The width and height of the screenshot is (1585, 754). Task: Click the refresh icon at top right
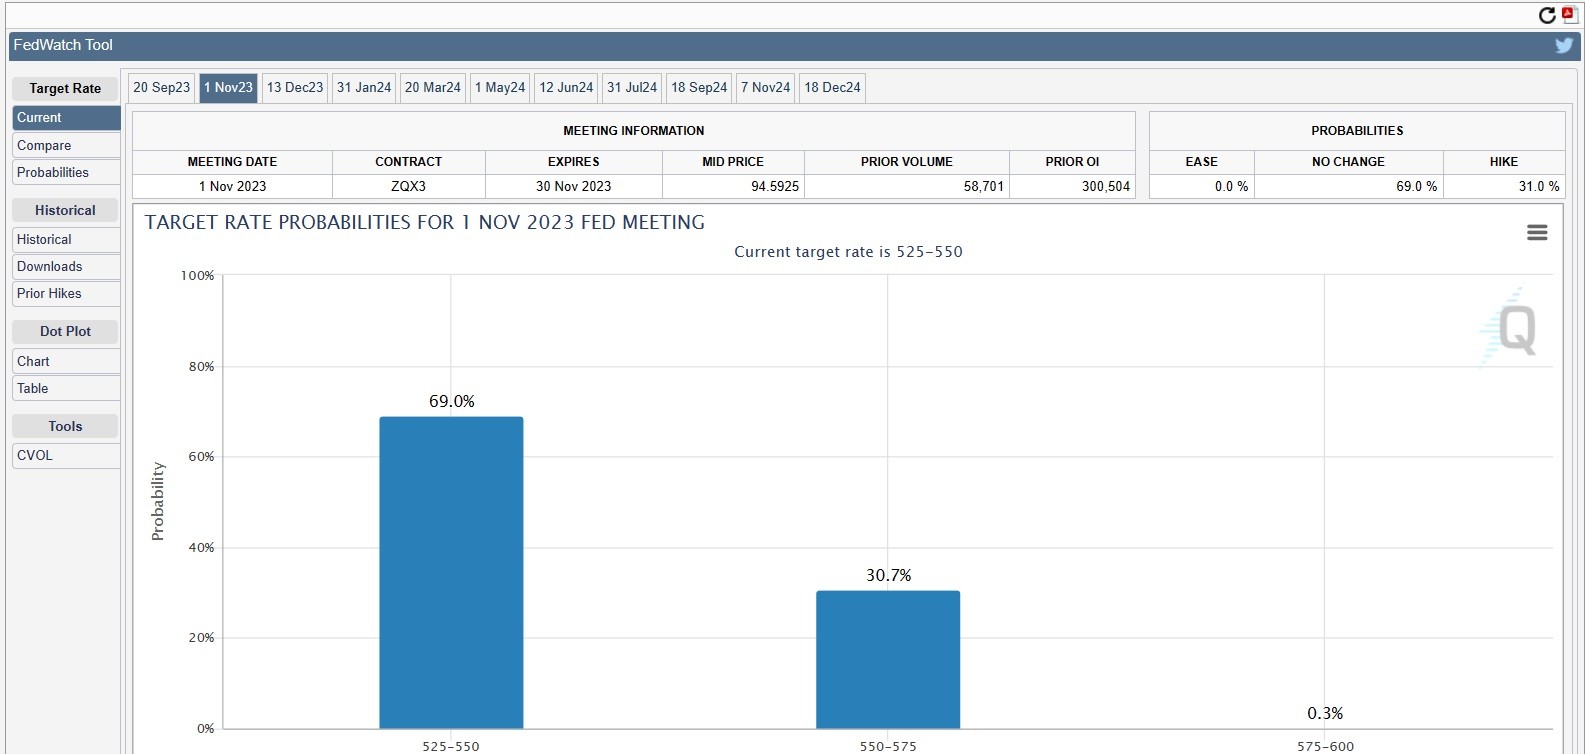coord(1547,15)
